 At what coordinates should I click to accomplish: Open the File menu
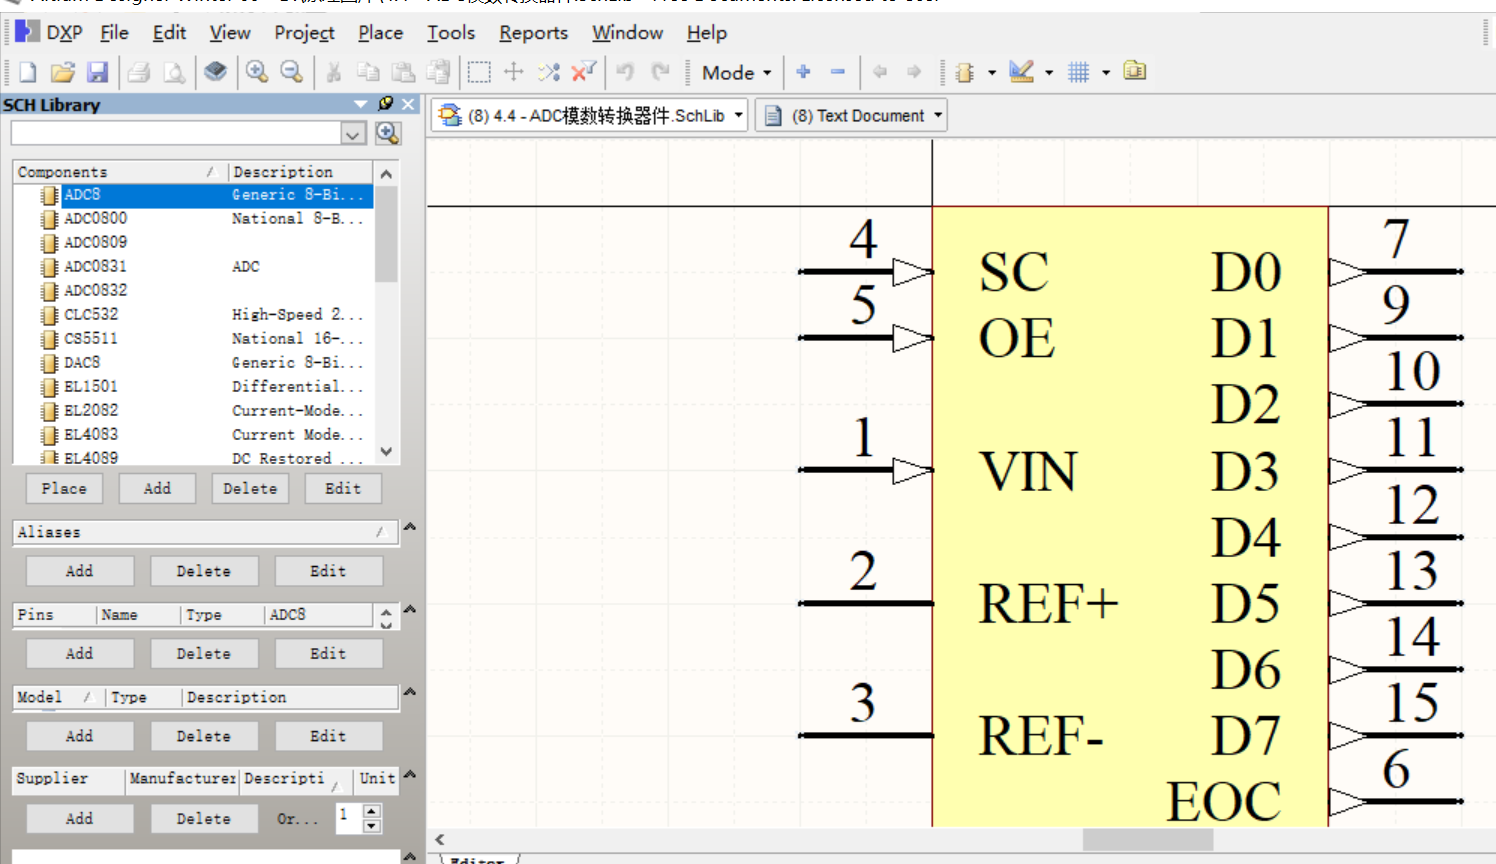114,33
